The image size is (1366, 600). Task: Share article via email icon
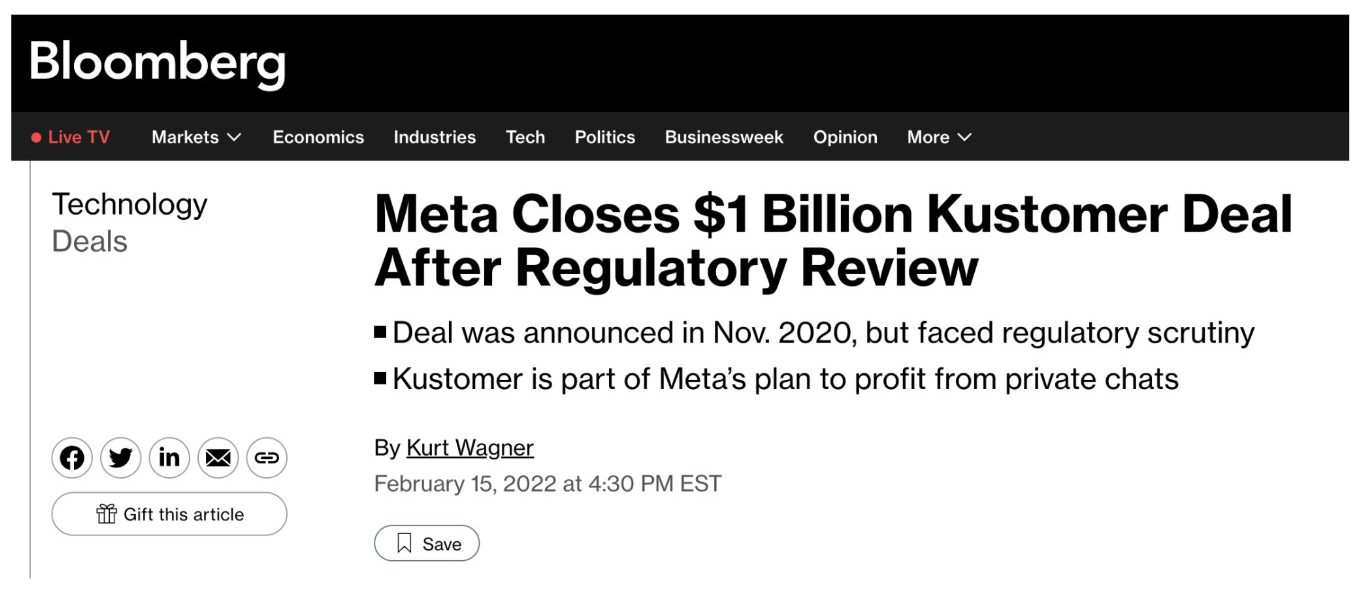tap(218, 458)
